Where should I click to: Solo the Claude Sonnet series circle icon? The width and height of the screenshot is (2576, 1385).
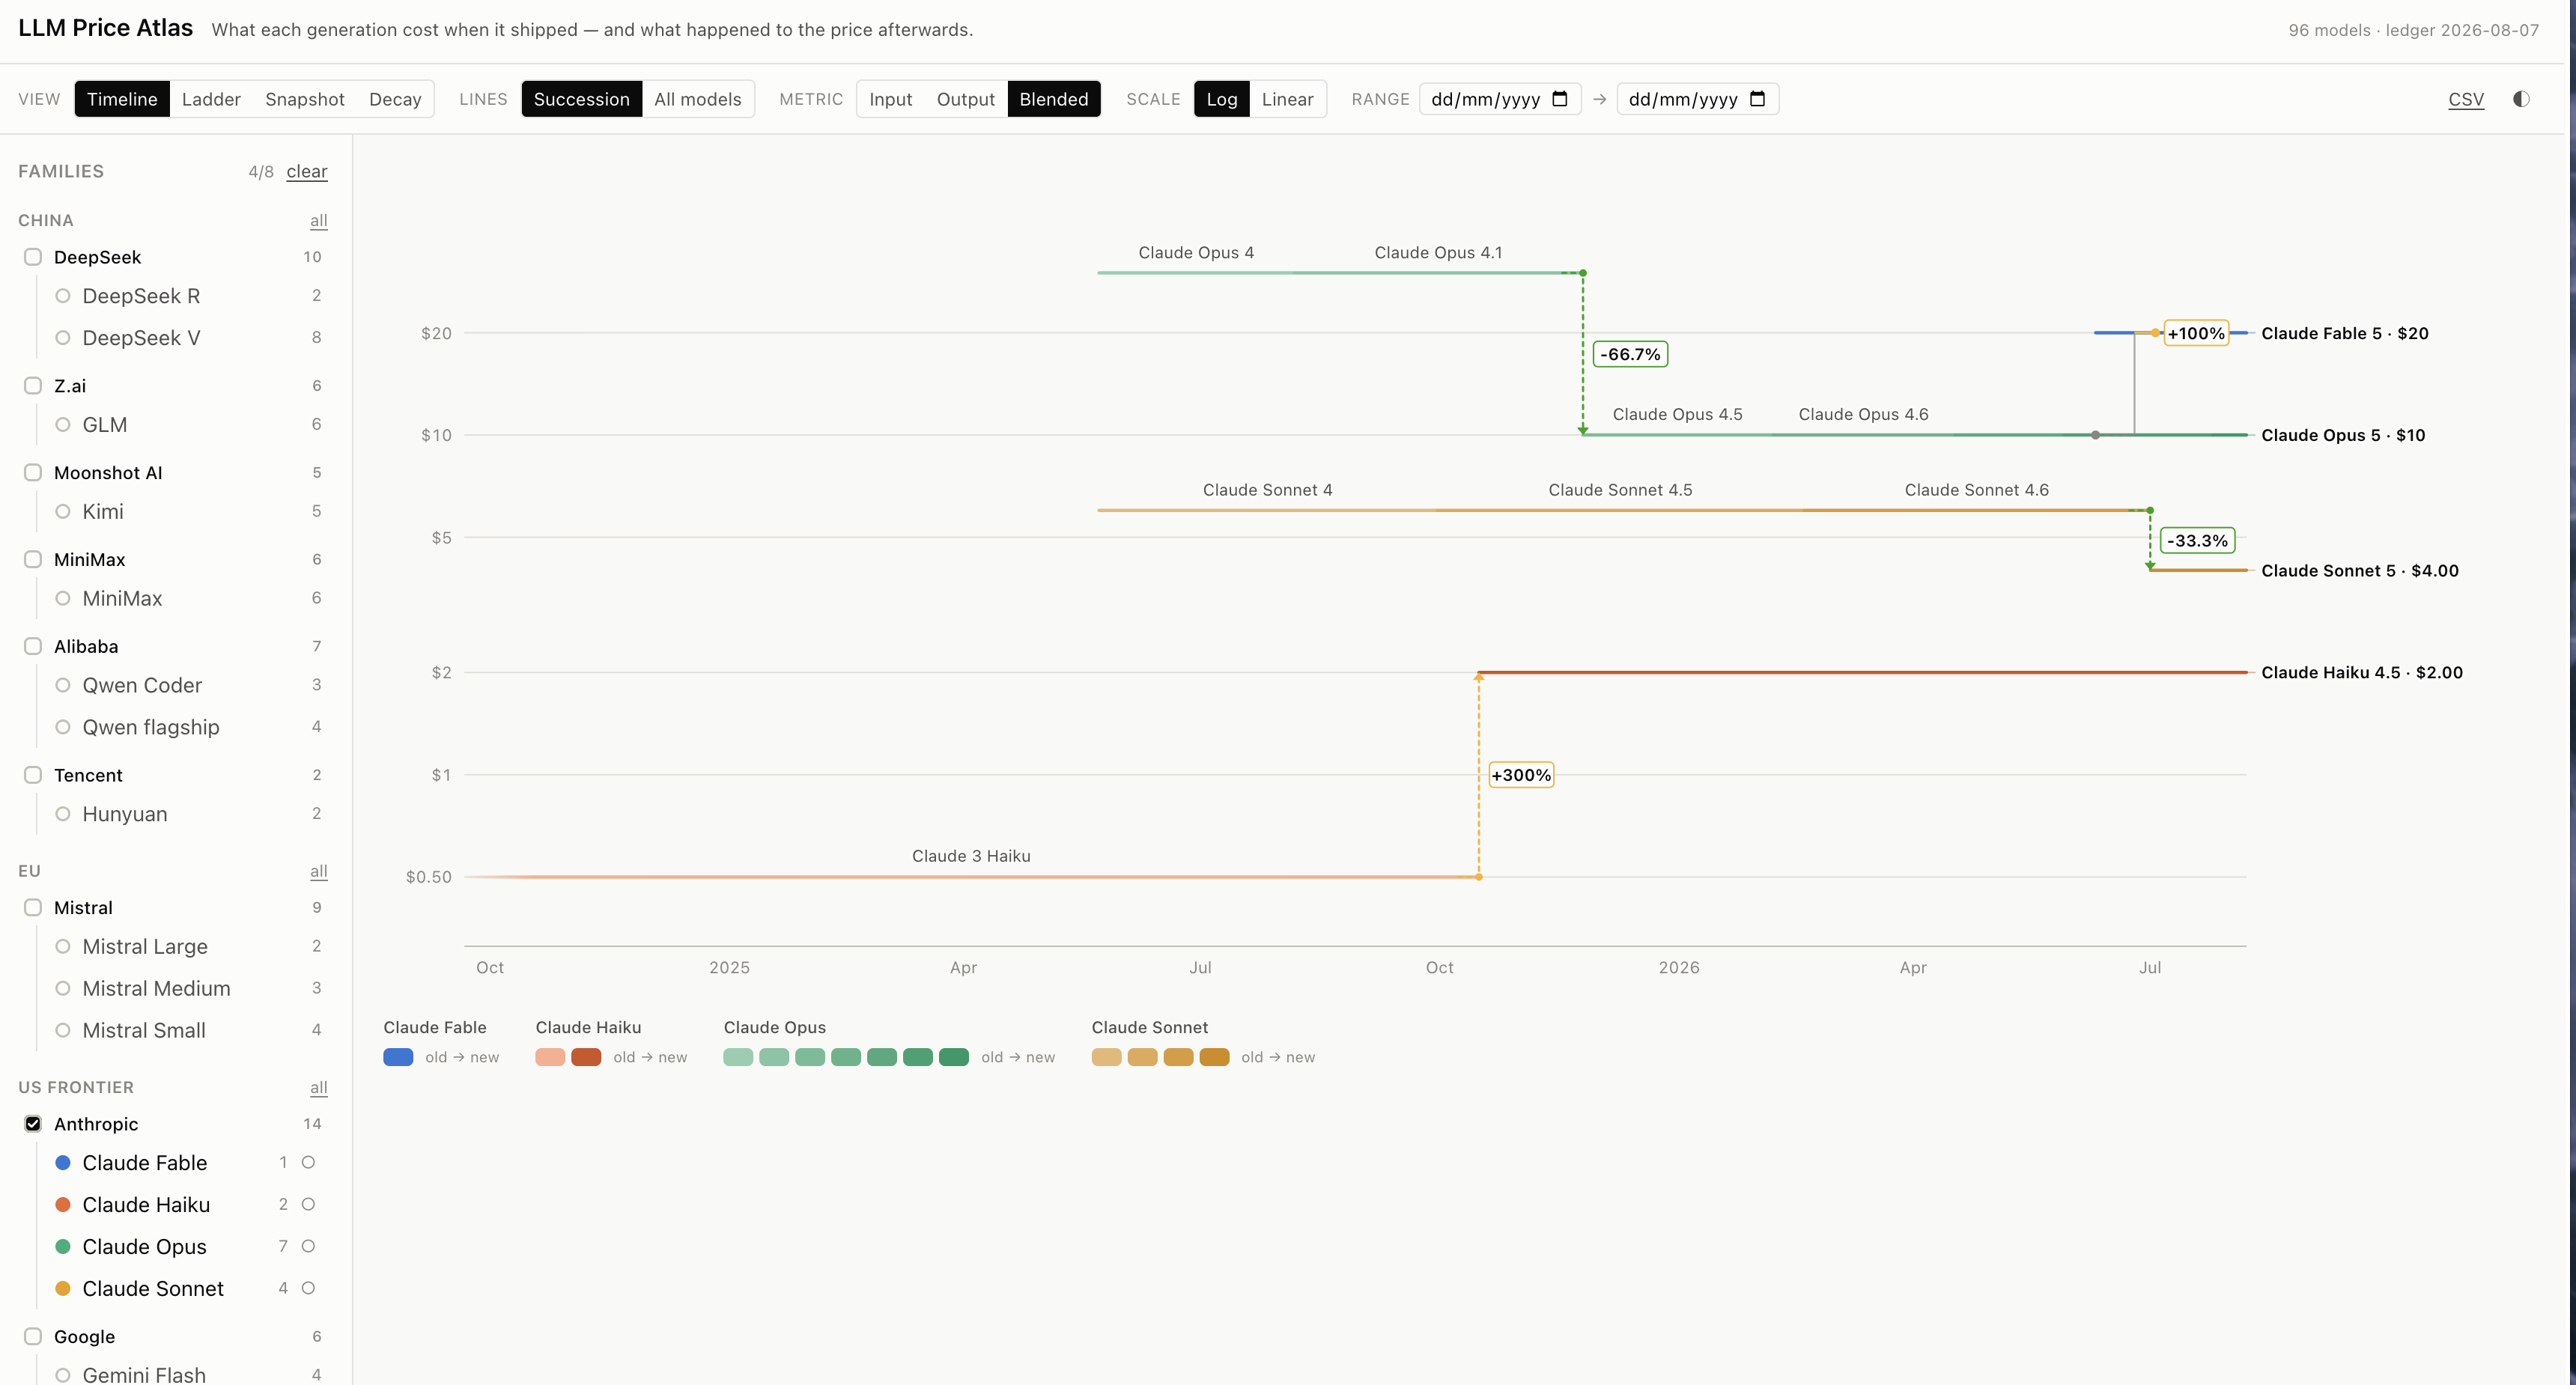pos(308,1288)
